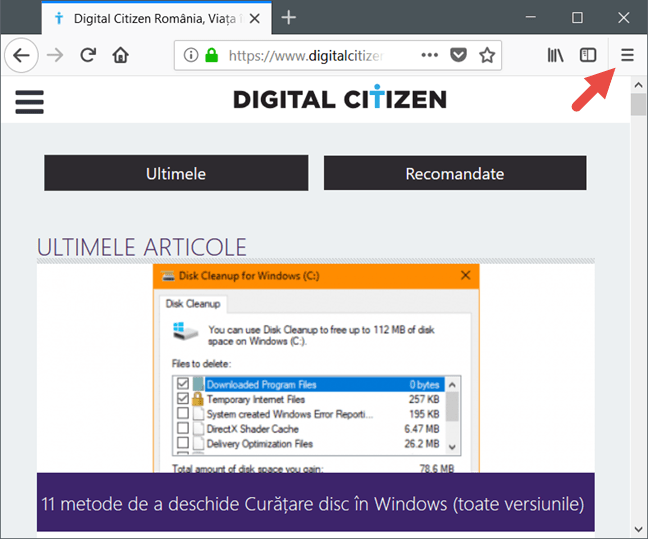The width and height of the screenshot is (648, 539).
Task: Open the Library icon in the toolbar
Action: [x=555, y=56]
